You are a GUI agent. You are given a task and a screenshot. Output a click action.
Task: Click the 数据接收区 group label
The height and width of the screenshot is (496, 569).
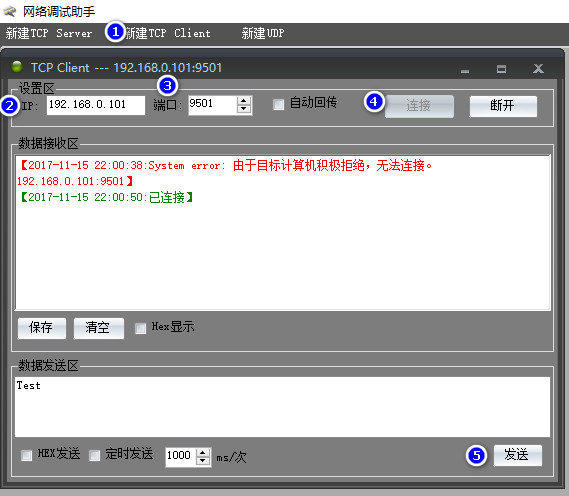tap(48, 143)
